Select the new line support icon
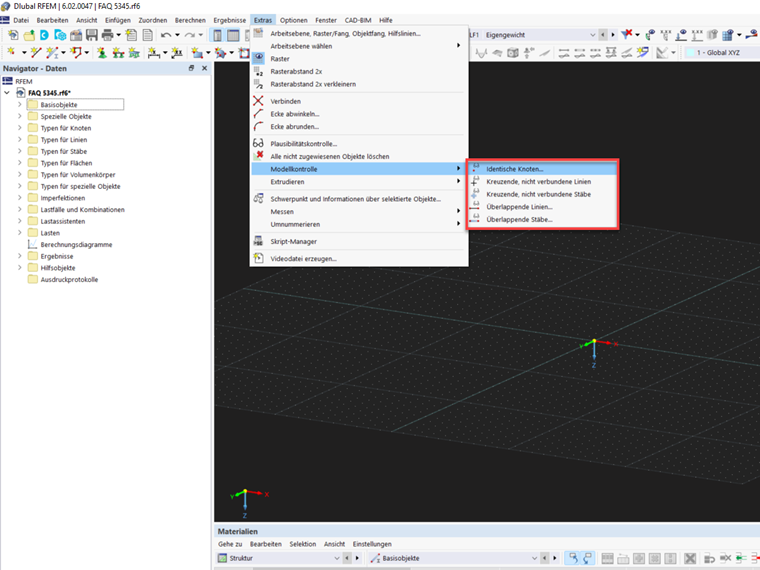The image size is (760, 570). point(118,52)
